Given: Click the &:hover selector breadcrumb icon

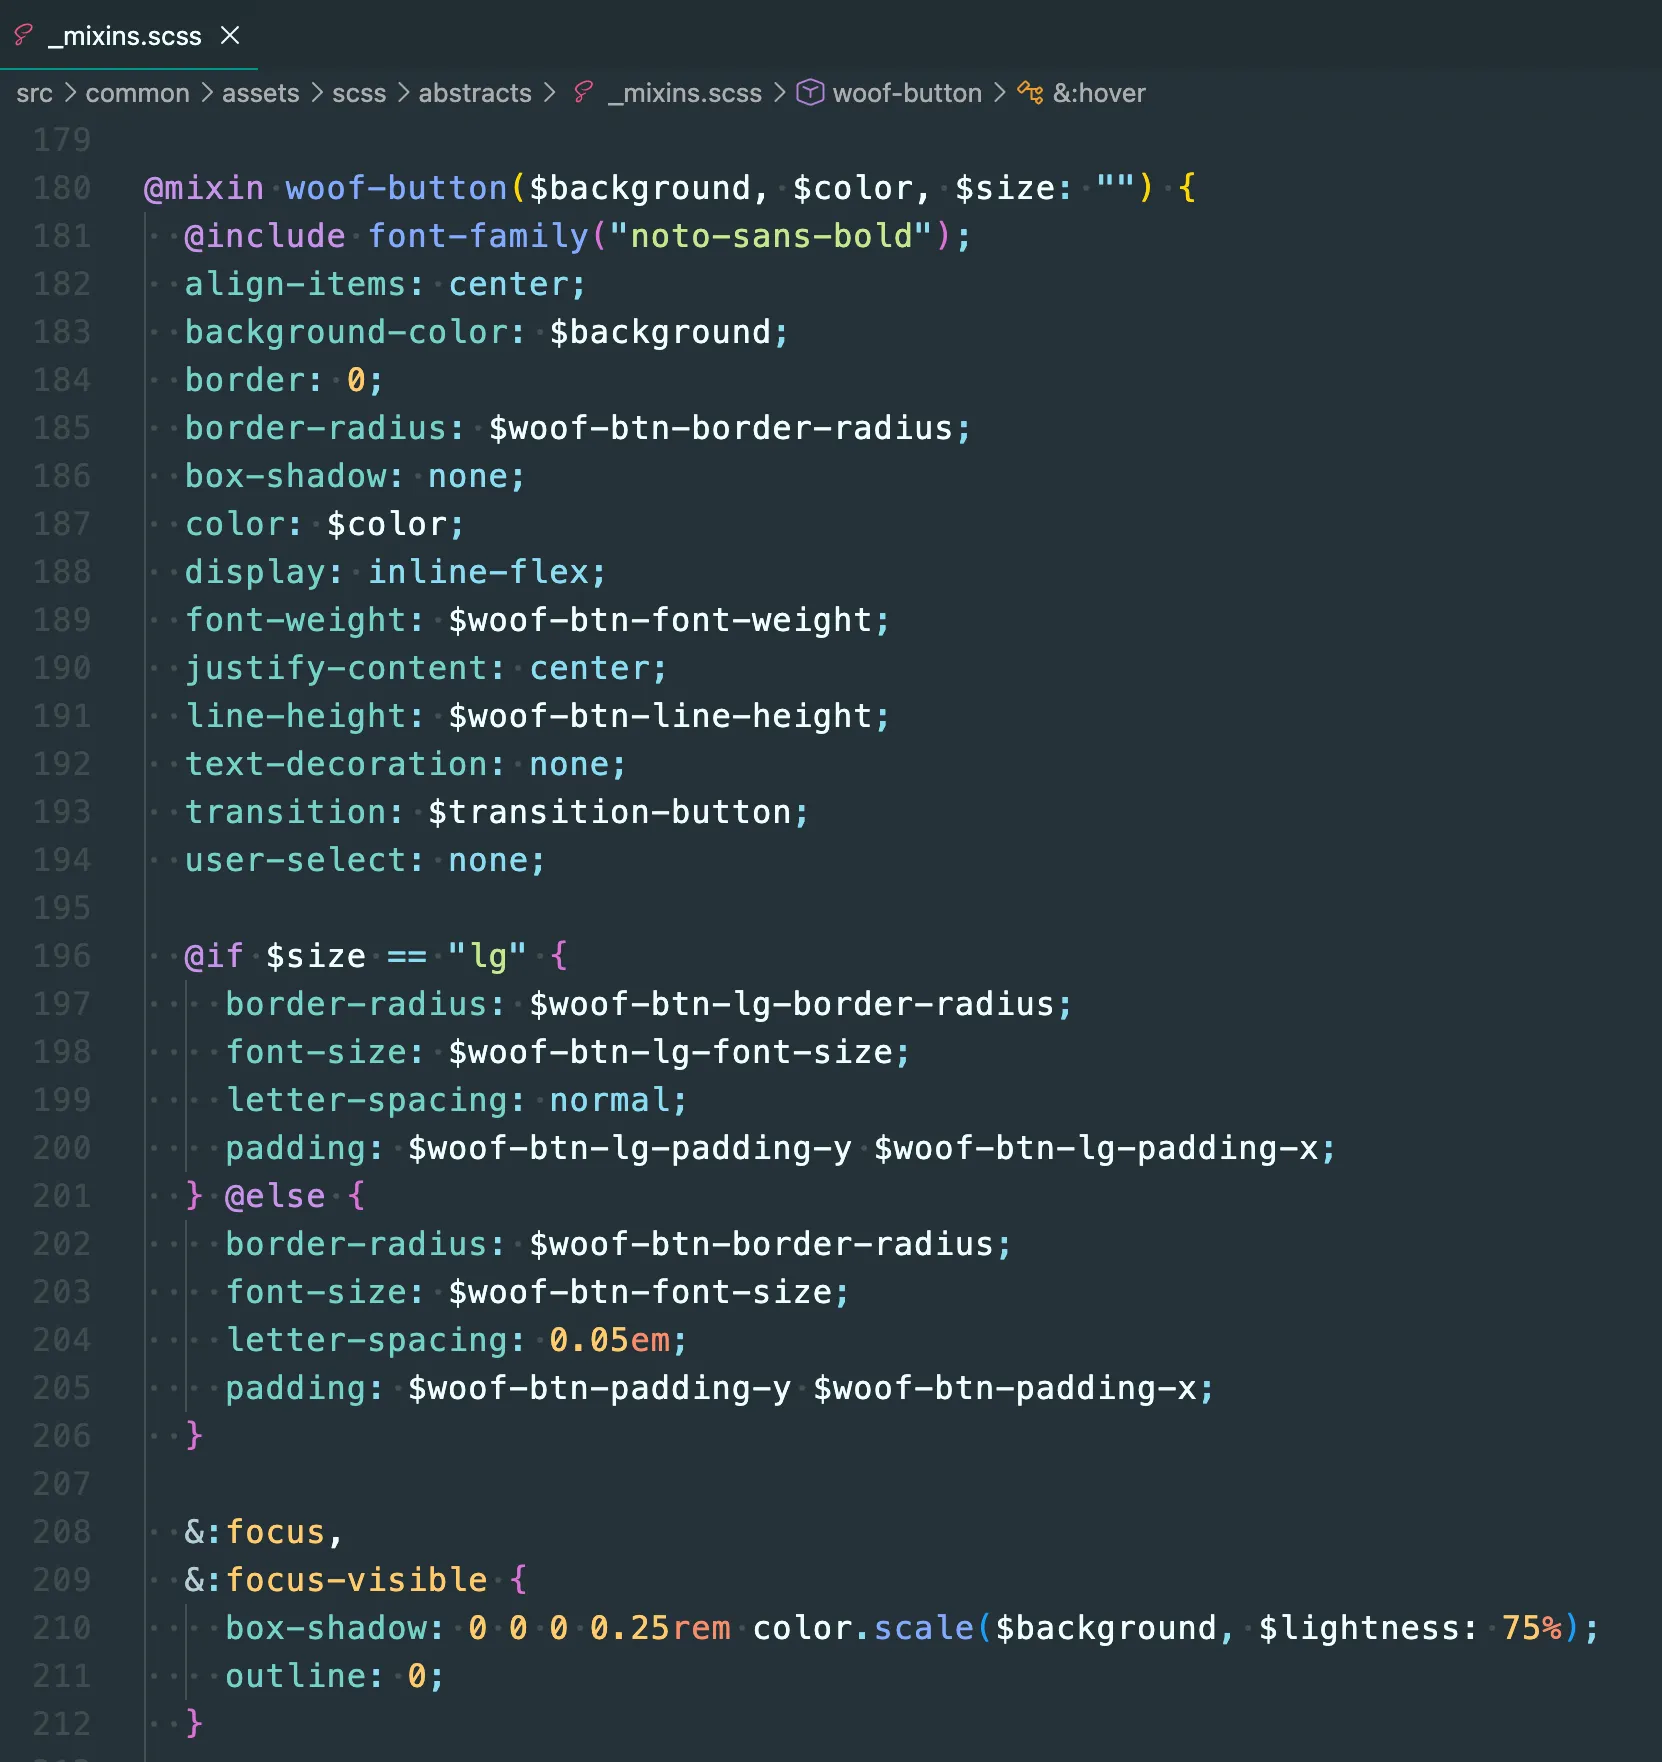Looking at the screenshot, I should (x=1030, y=93).
